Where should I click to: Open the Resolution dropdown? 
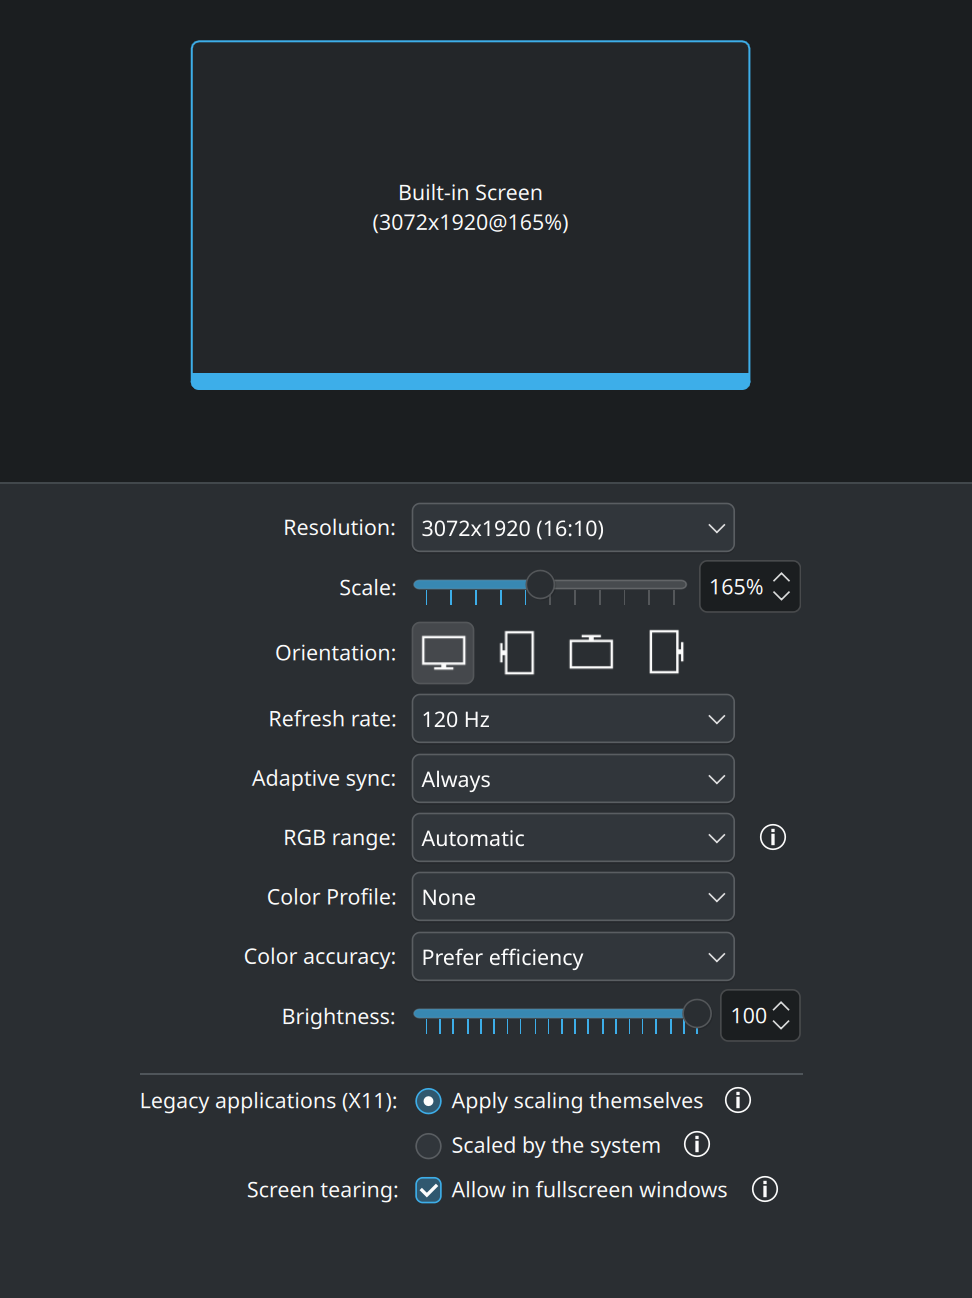[x=573, y=527]
